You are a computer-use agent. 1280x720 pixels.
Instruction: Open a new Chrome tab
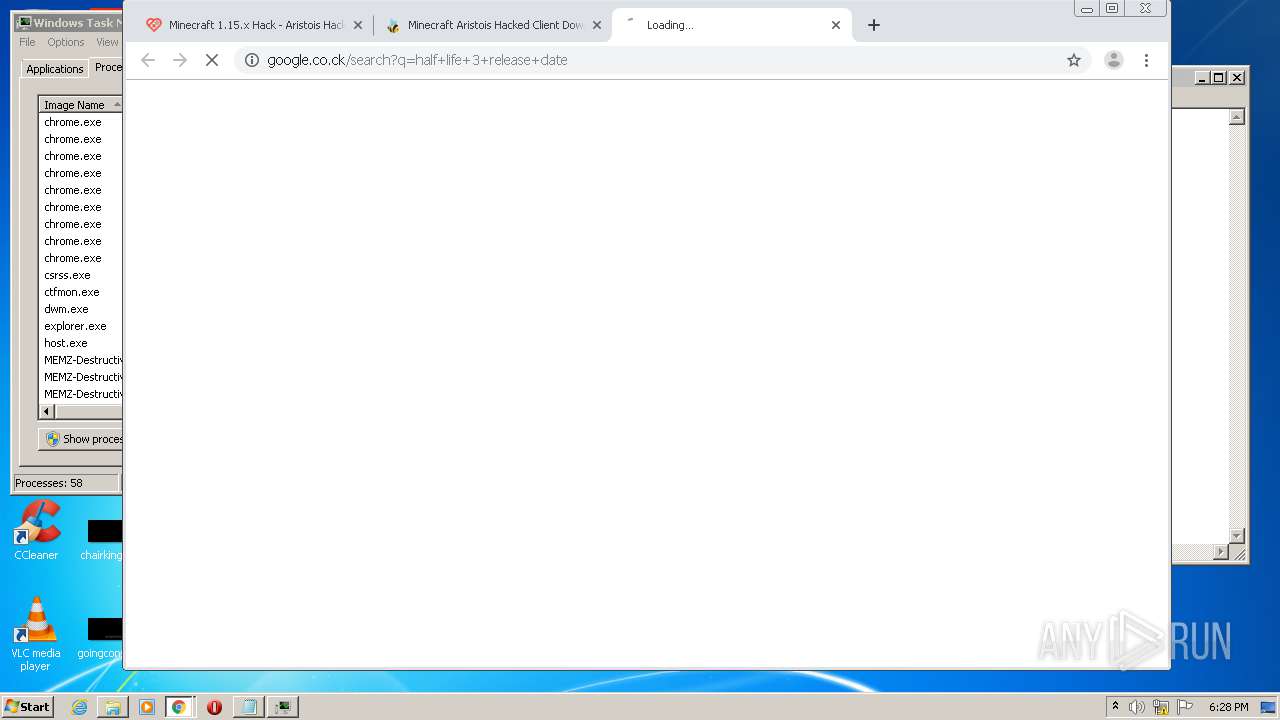[x=874, y=25]
